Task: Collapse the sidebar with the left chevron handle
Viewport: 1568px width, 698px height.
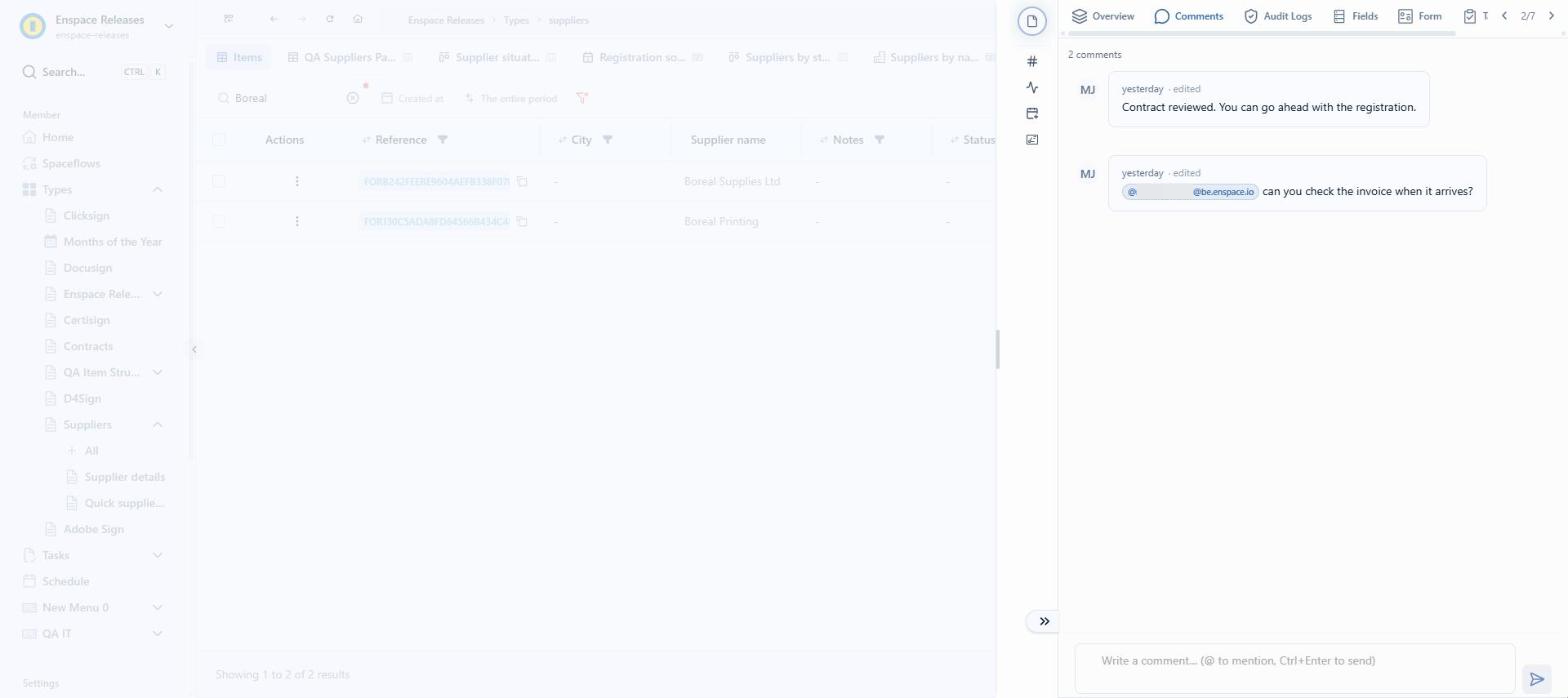Action: click(x=194, y=349)
